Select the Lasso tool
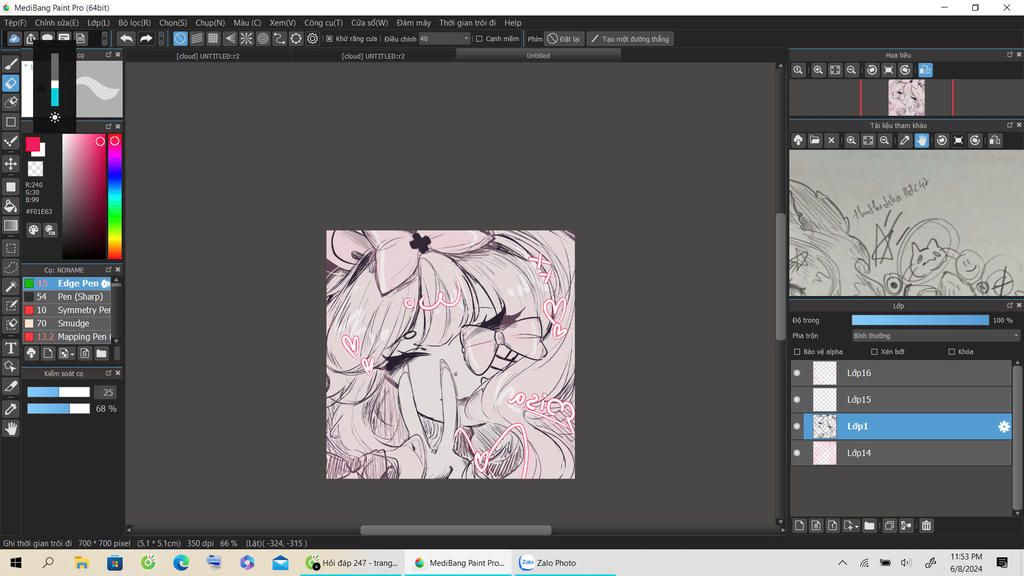This screenshot has height=576, width=1024. tap(10, 268)
